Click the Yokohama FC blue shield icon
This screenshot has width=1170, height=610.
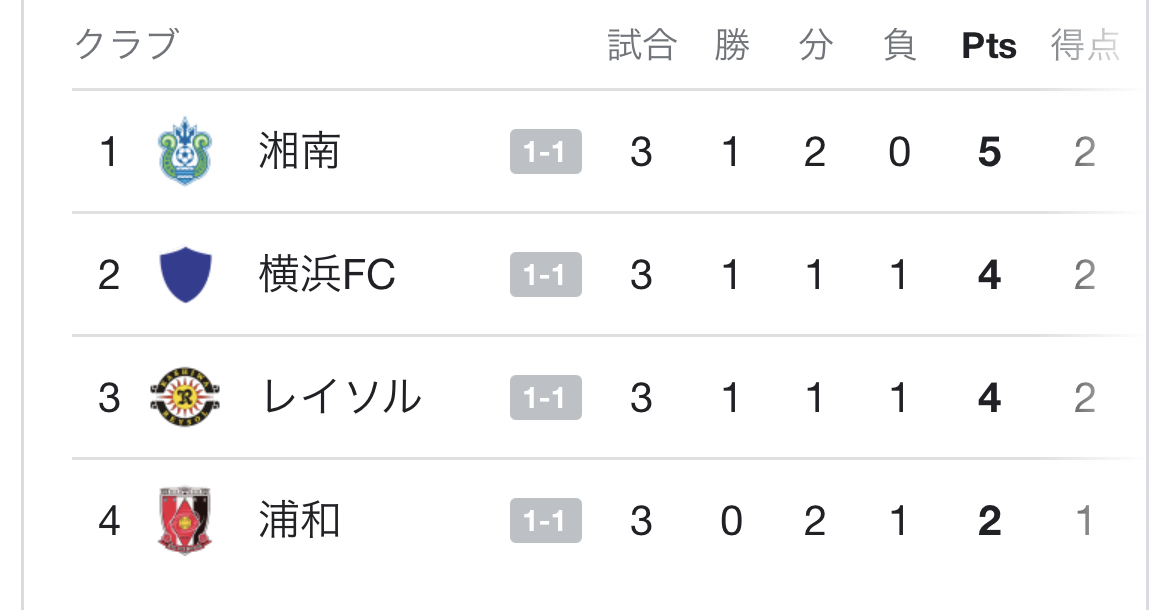[x=186, y=274]
